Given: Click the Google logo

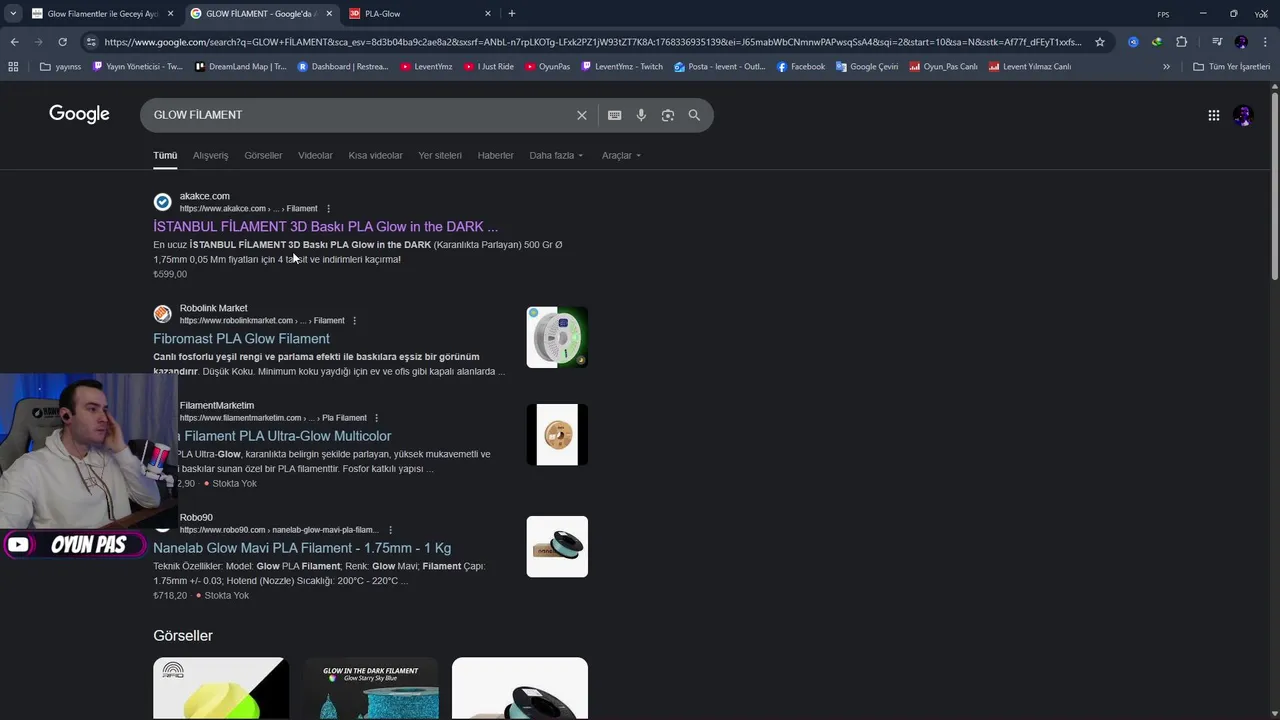Looking at the screenshot, I should point(79,114).
